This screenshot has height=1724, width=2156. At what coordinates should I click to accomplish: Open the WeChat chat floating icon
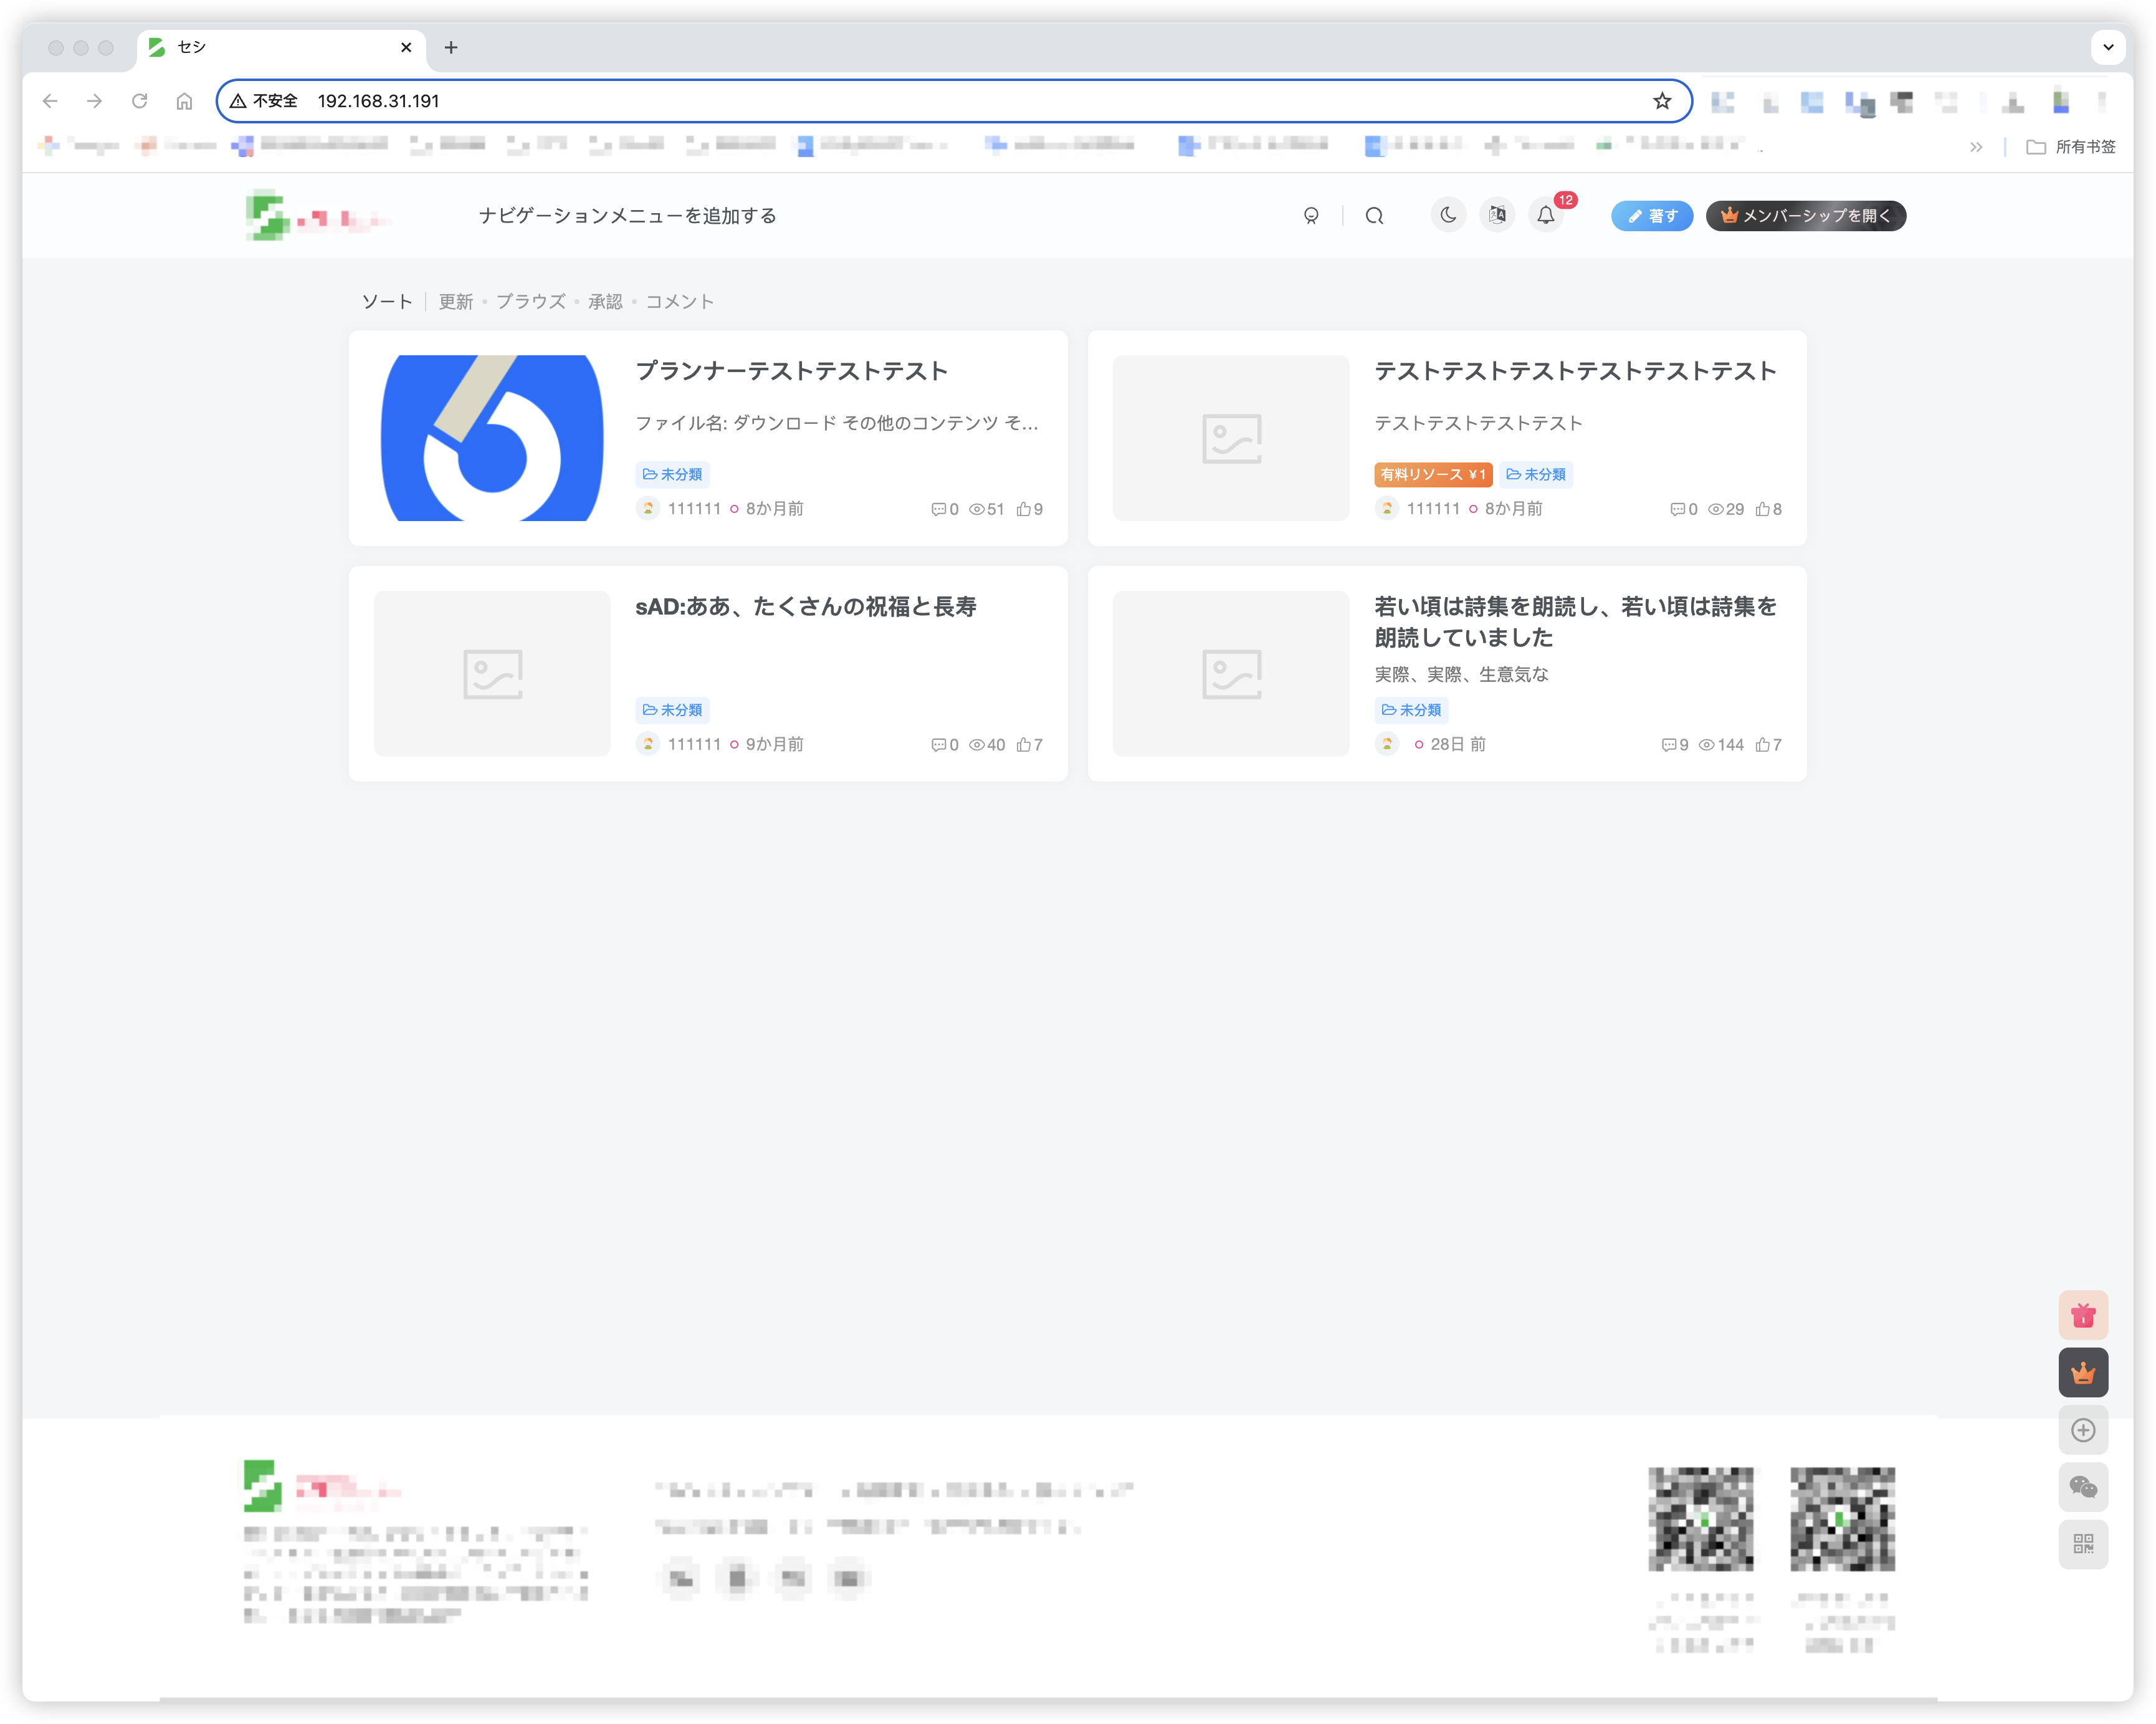pos(2083,1487)
